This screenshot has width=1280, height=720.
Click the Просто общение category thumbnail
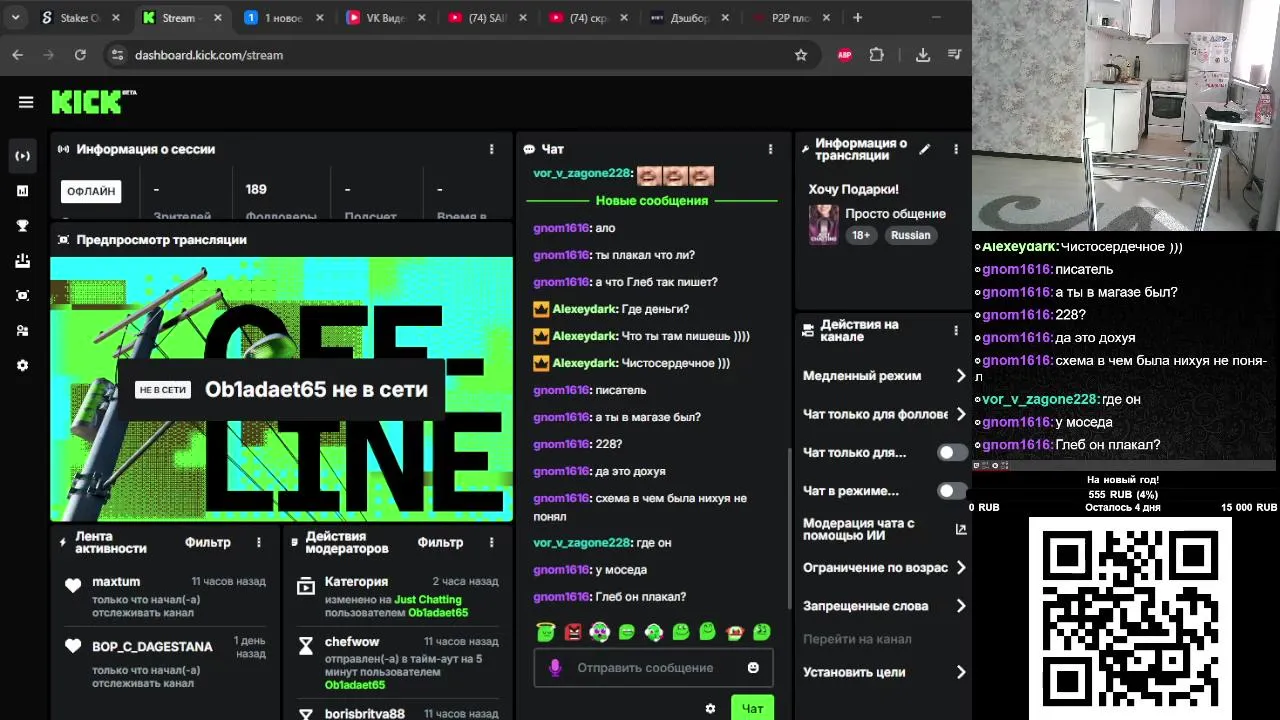pyautogui.click(x=824, y=224)
